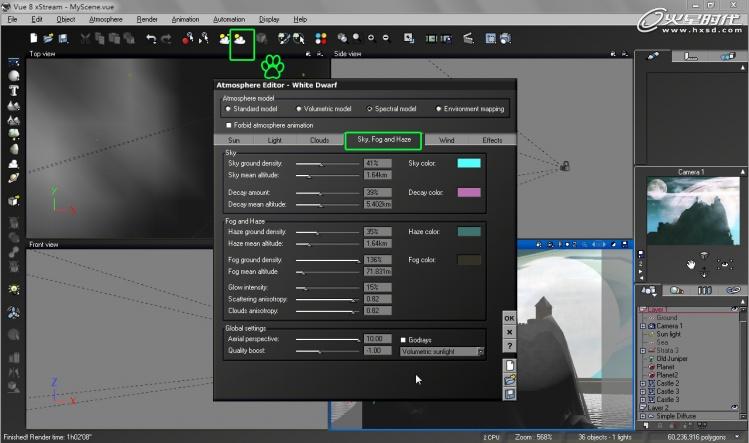Enable the Godrays checkbox
Image resolution: width=749 pixels, height=443 pixels.
tap(403, 339)
